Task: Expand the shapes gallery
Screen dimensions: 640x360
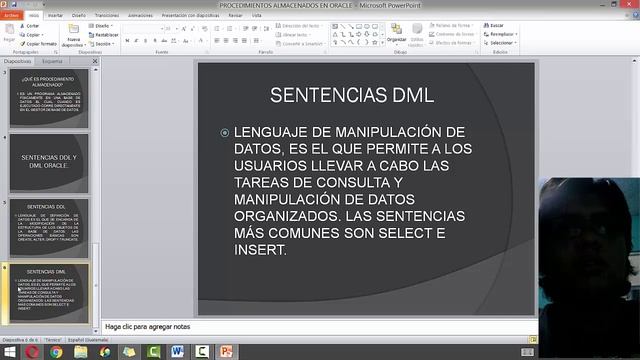Action: (382, 43)
